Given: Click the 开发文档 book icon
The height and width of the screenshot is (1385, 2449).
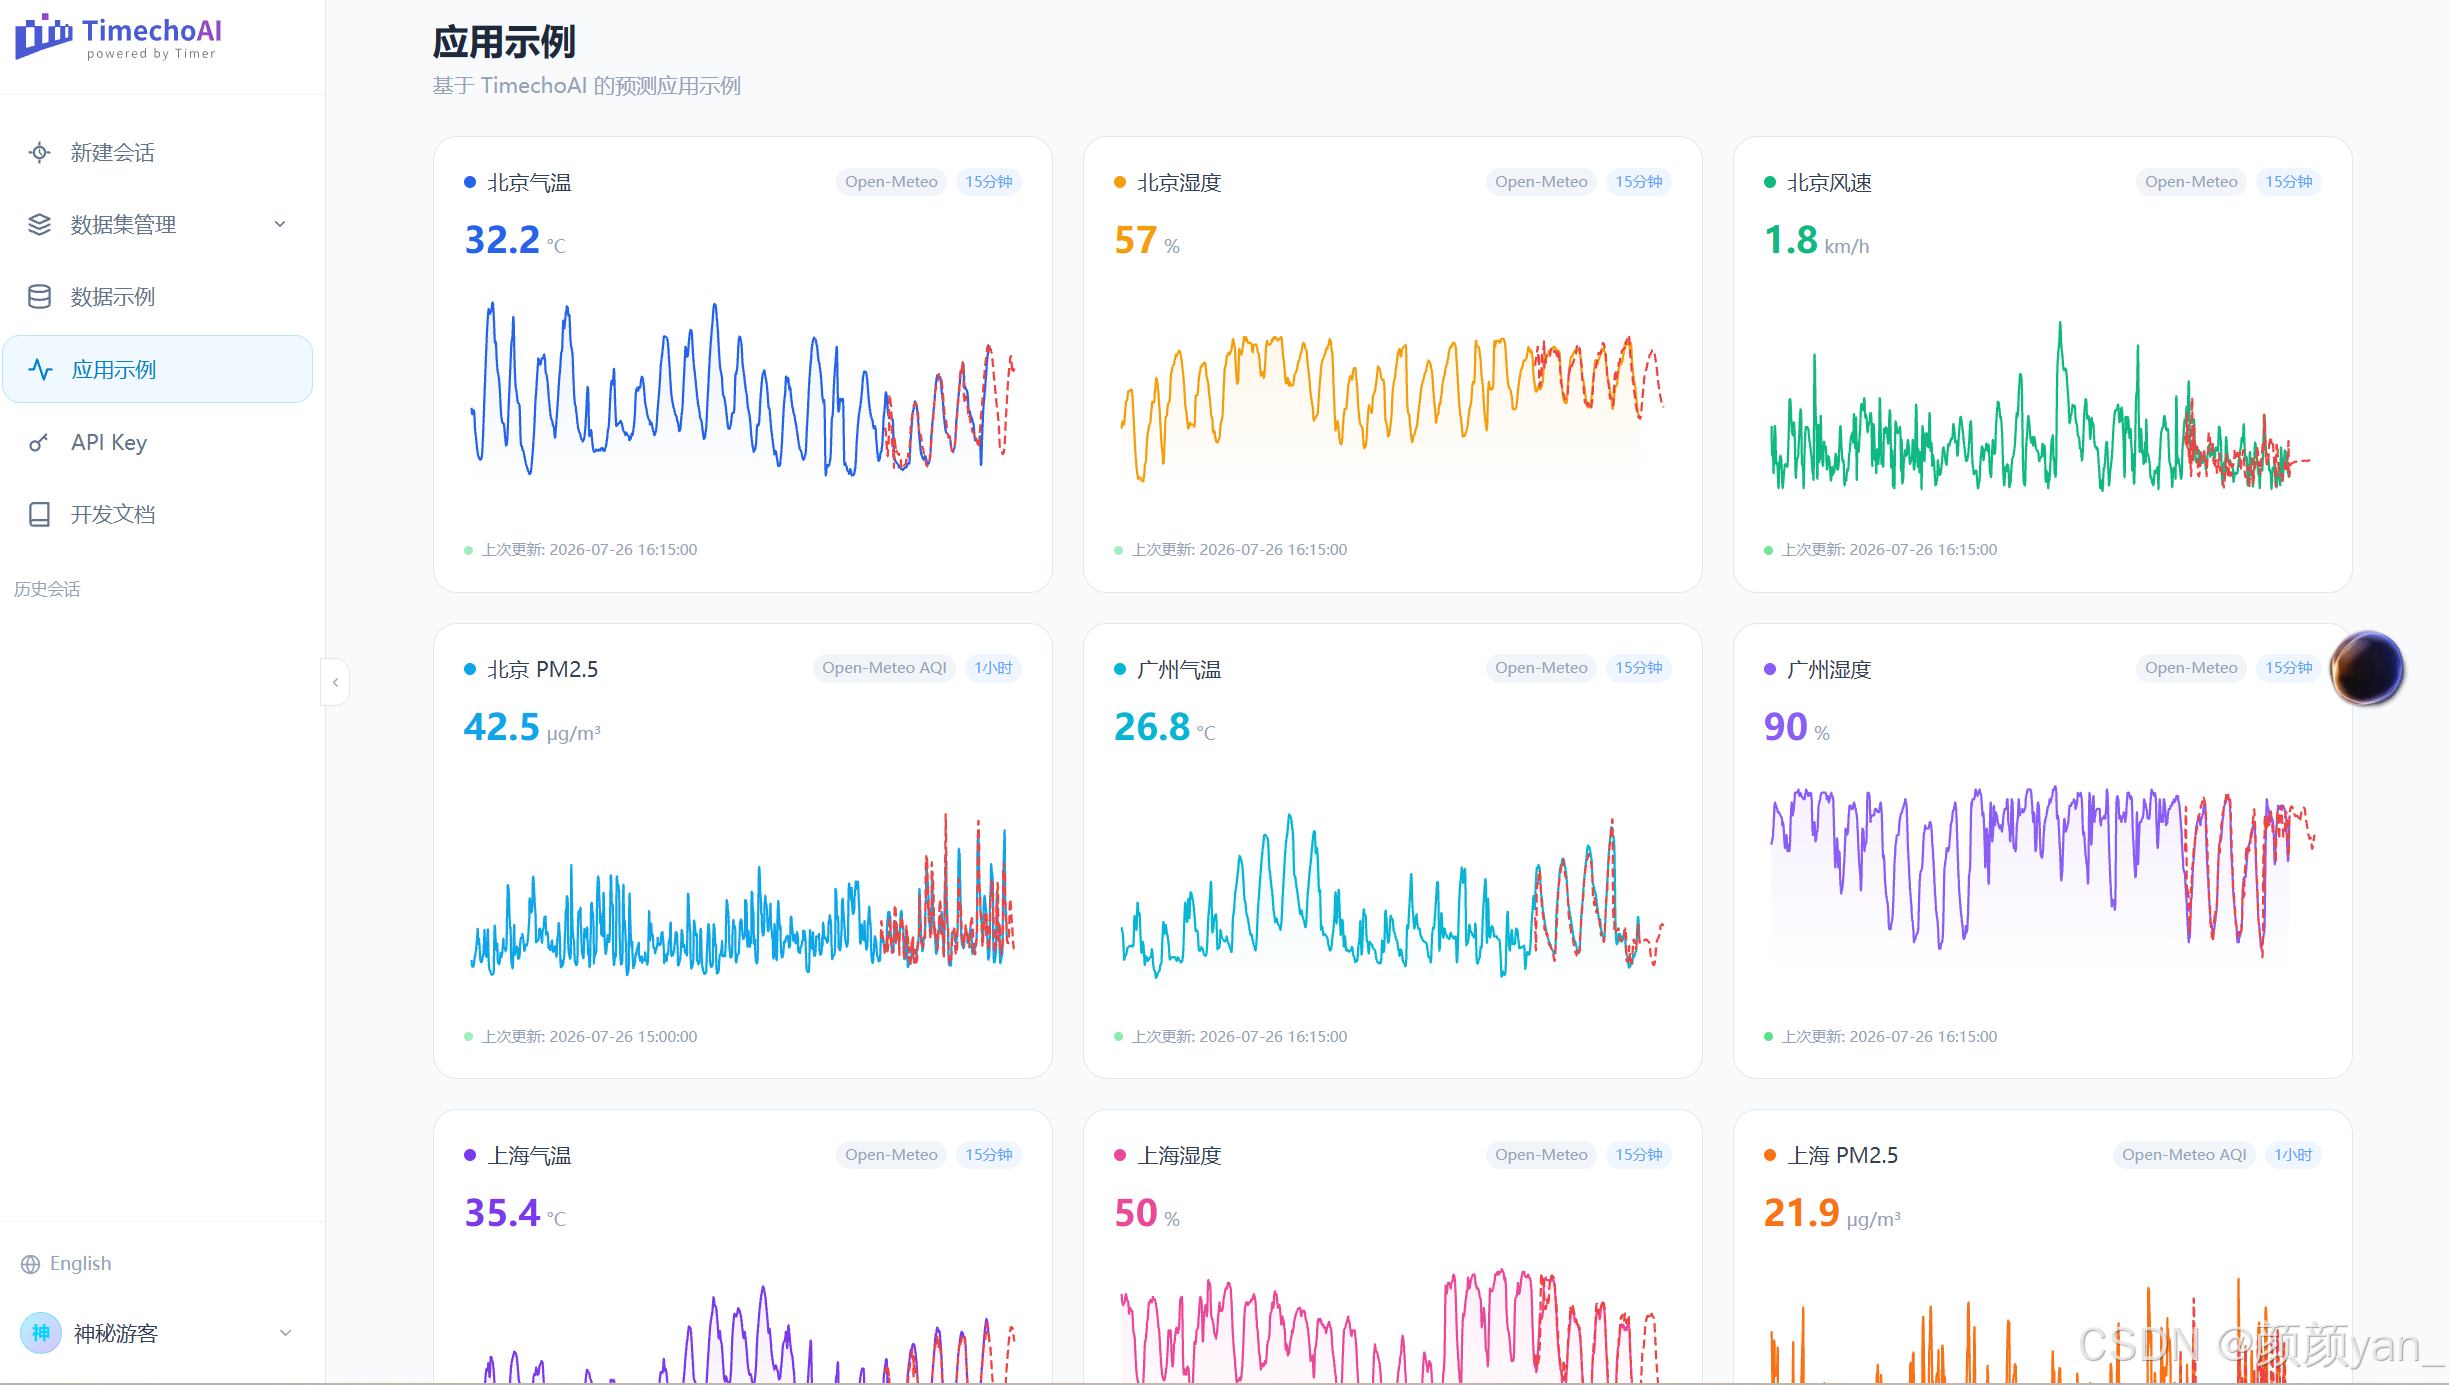Looking at the screenshot, I should pyautogui.click(x=39, y=514).
